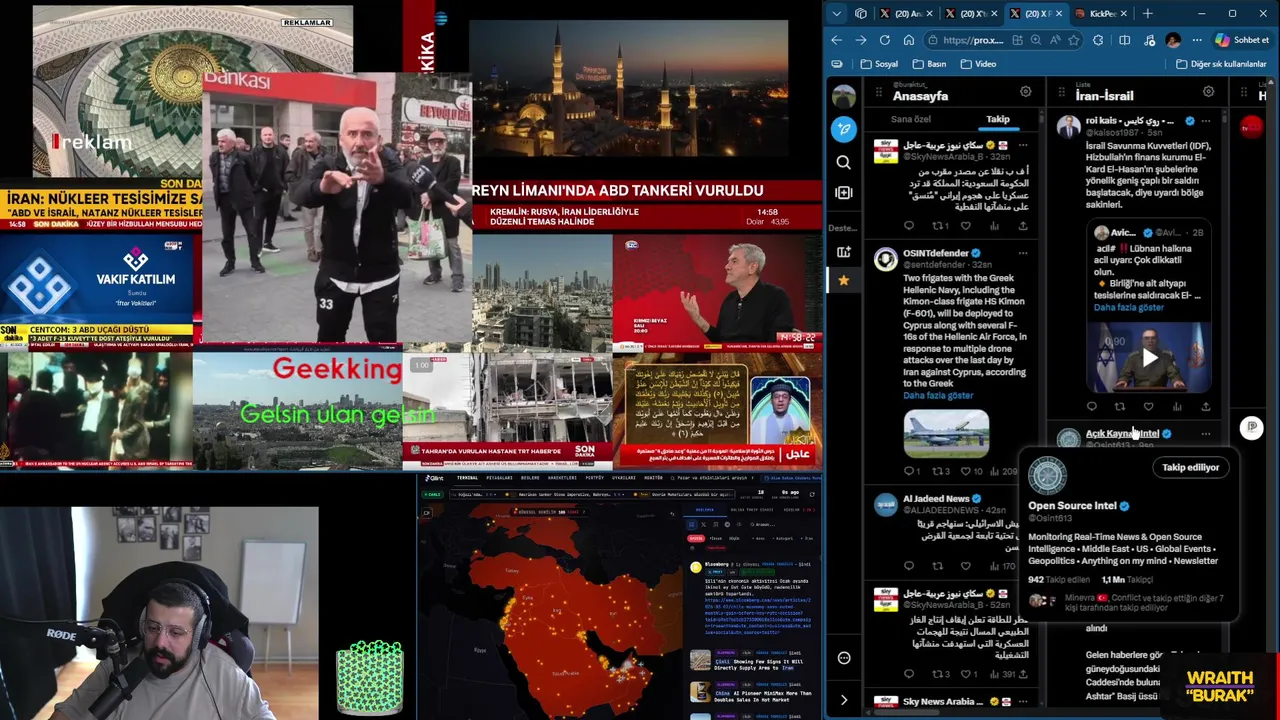Like the second Sky News Arabia post

tap(966, 674)
